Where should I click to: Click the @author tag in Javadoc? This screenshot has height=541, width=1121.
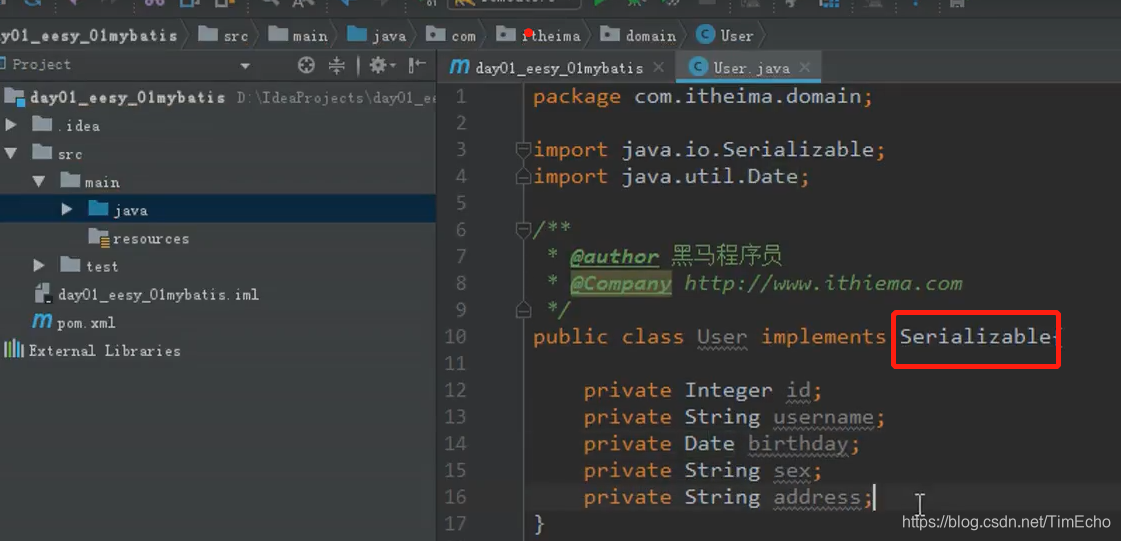click(614, 257)
